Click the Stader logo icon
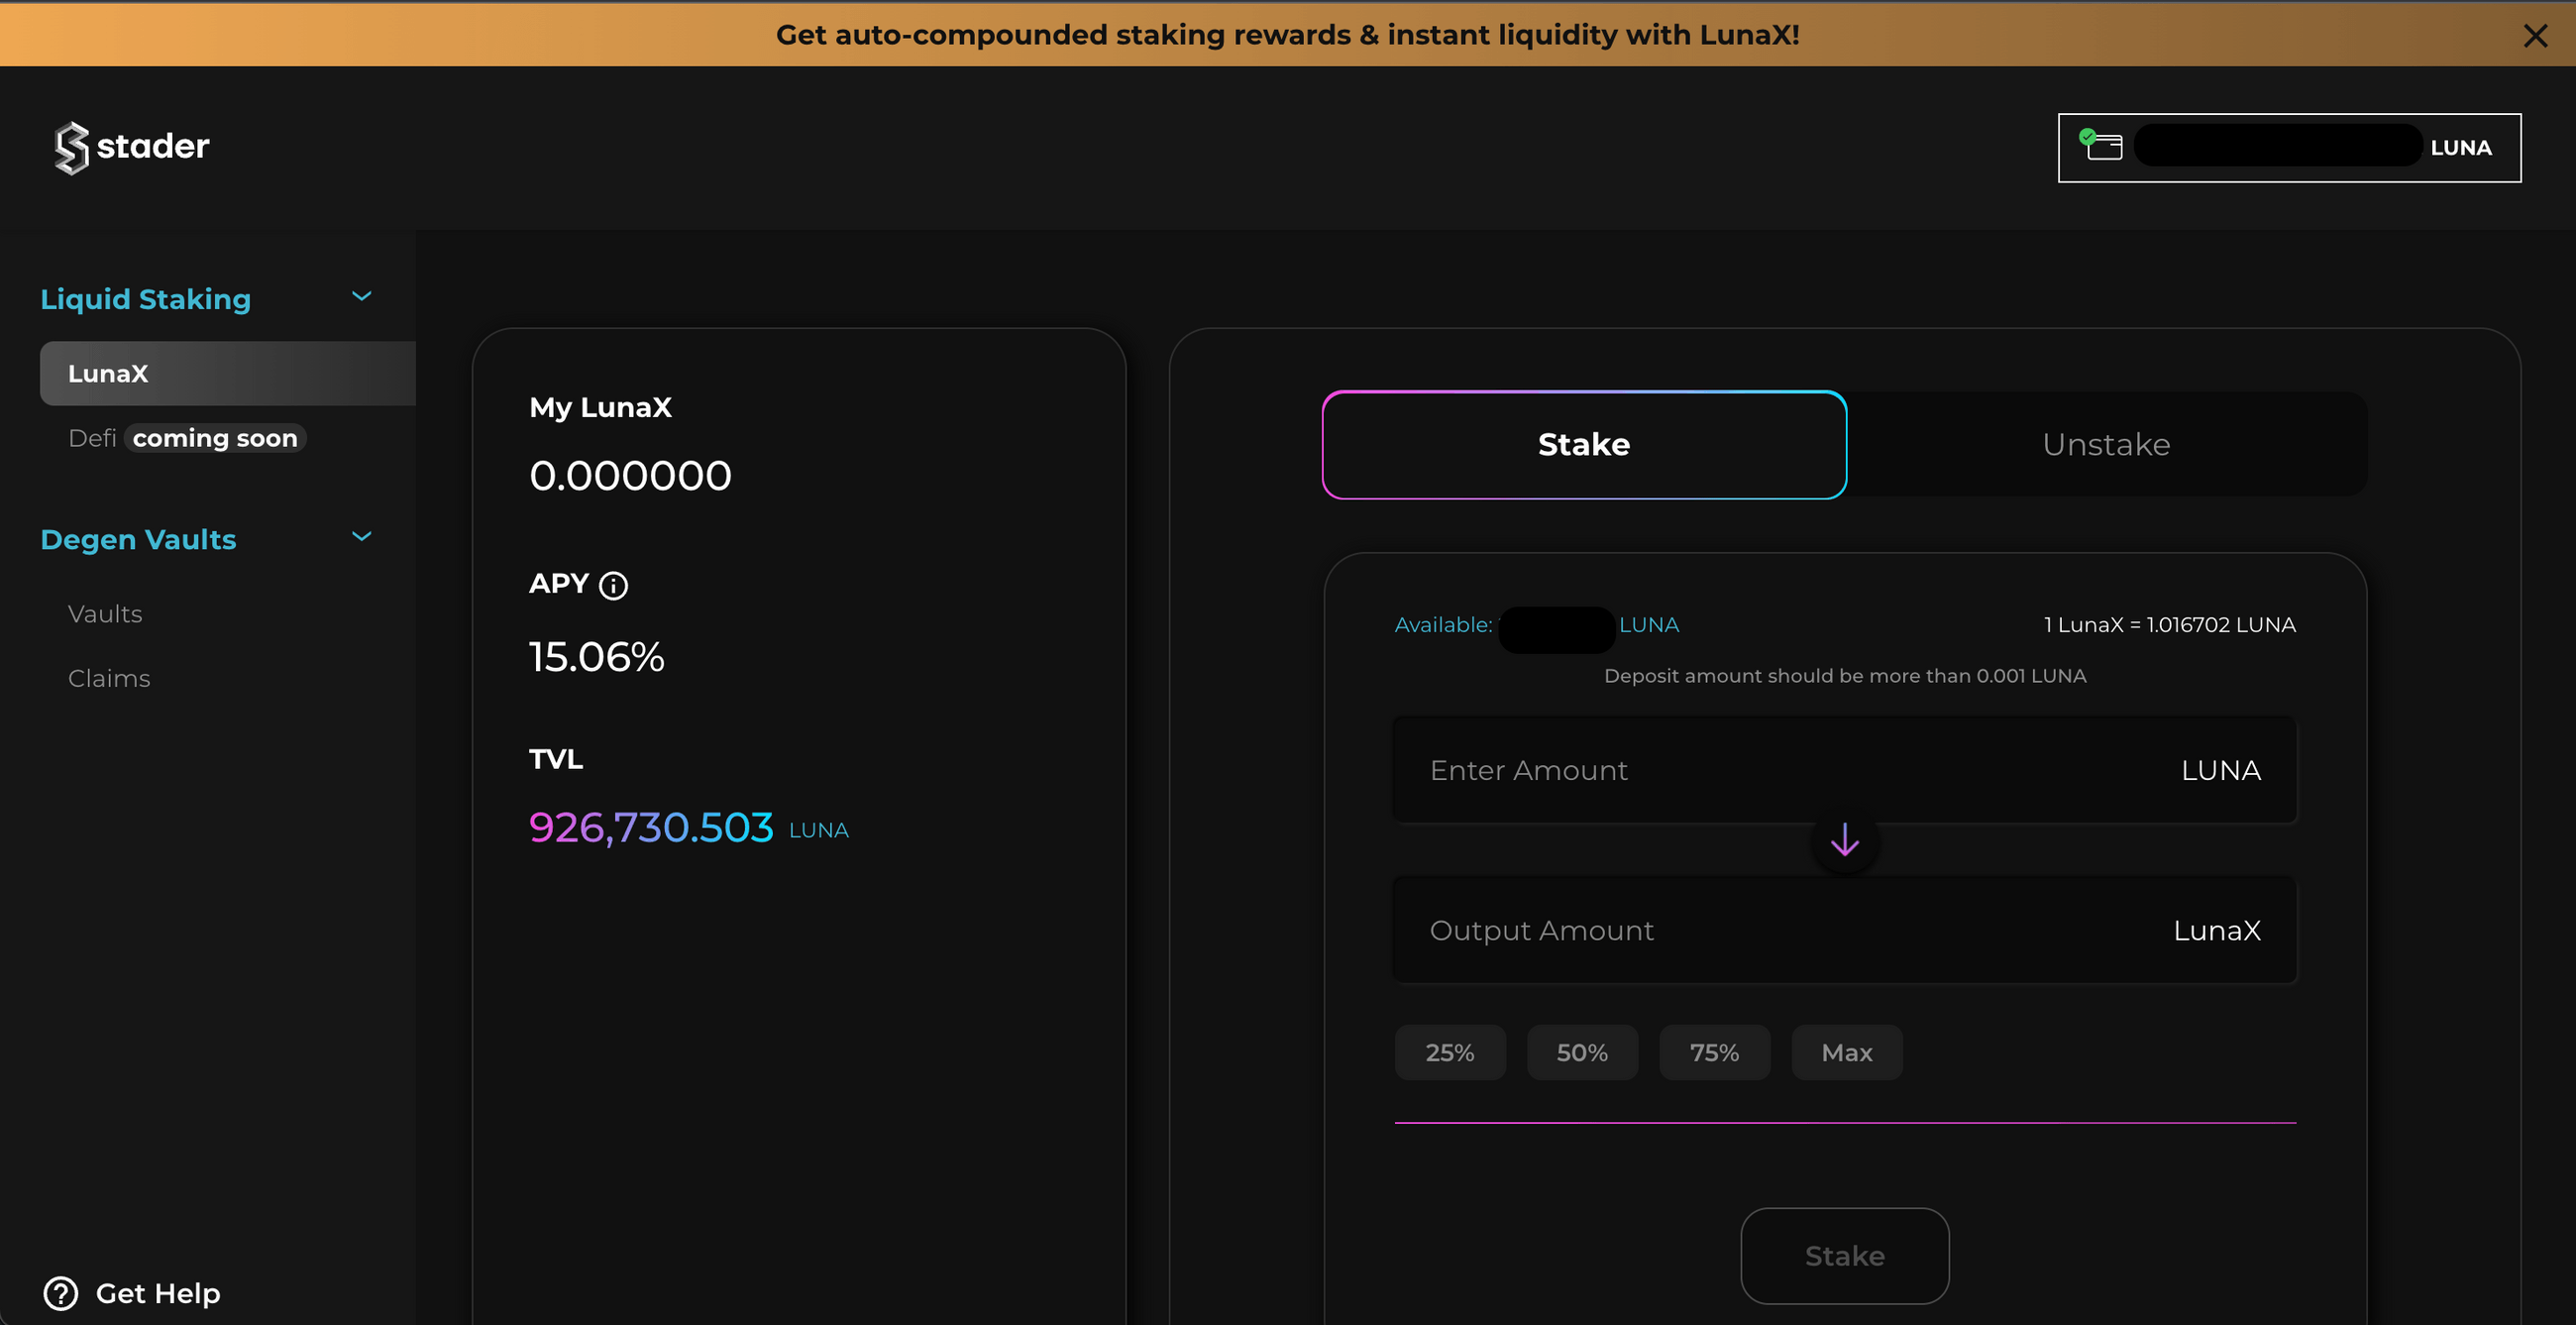Screen dimensions: 2576x1325 click(x=71, y=147)
